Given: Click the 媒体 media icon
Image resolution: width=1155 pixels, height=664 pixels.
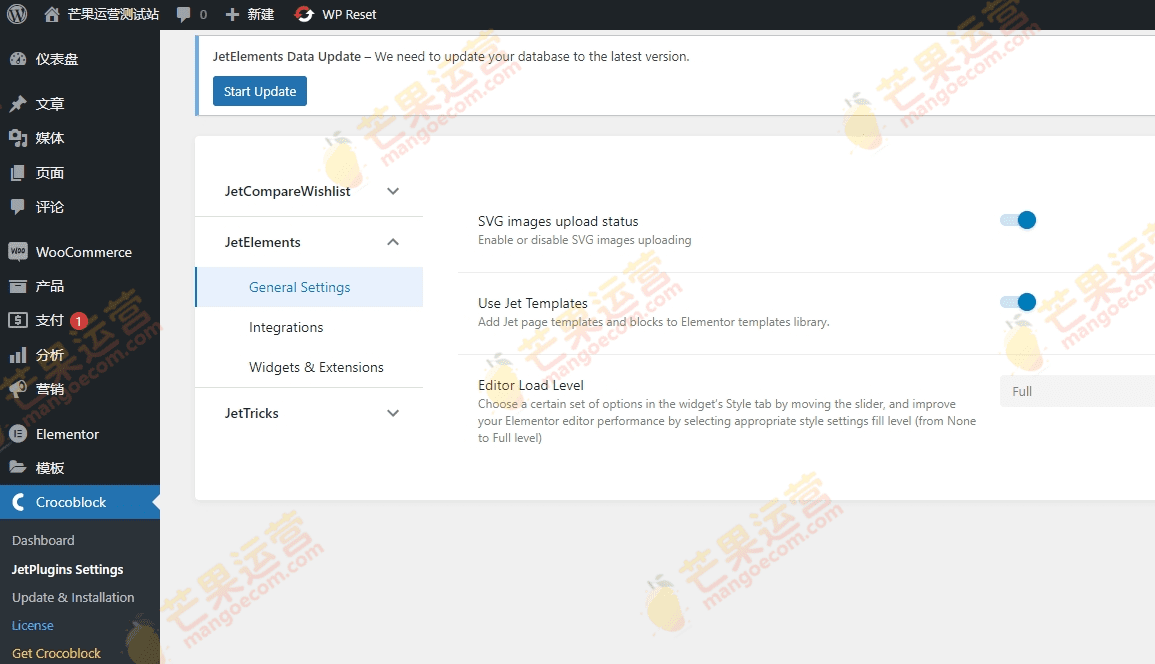Looking at the screenshot, I should (x=18, y=138).
